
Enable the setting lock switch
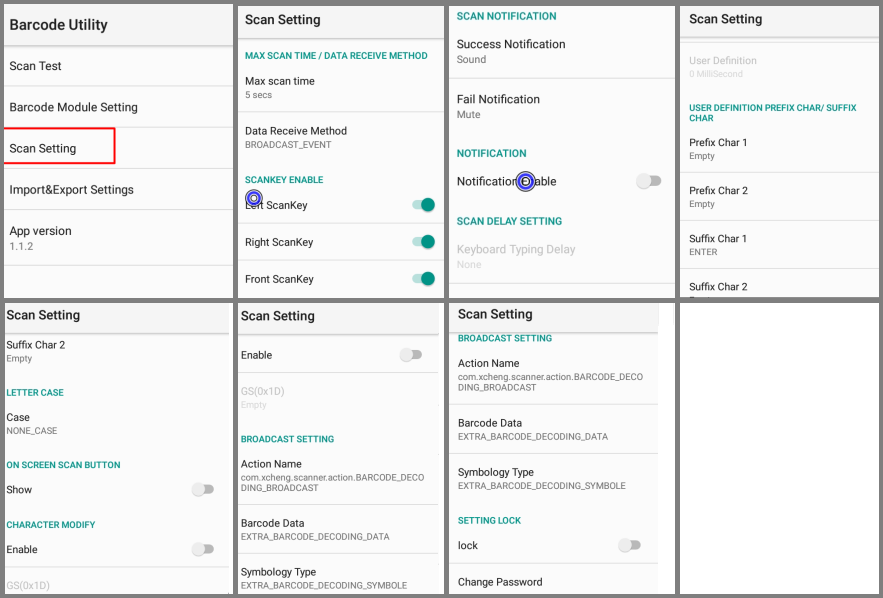point(630,545)
